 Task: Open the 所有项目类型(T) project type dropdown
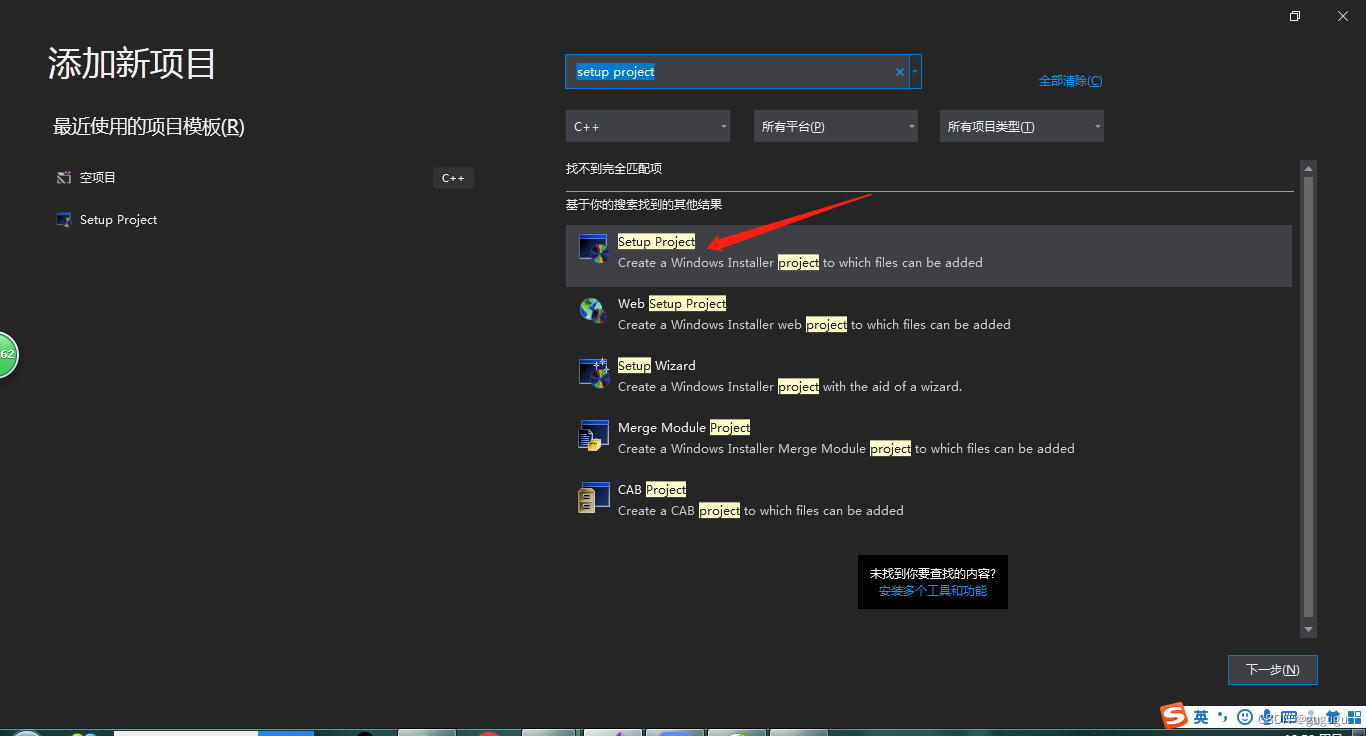pos(1021,126)
